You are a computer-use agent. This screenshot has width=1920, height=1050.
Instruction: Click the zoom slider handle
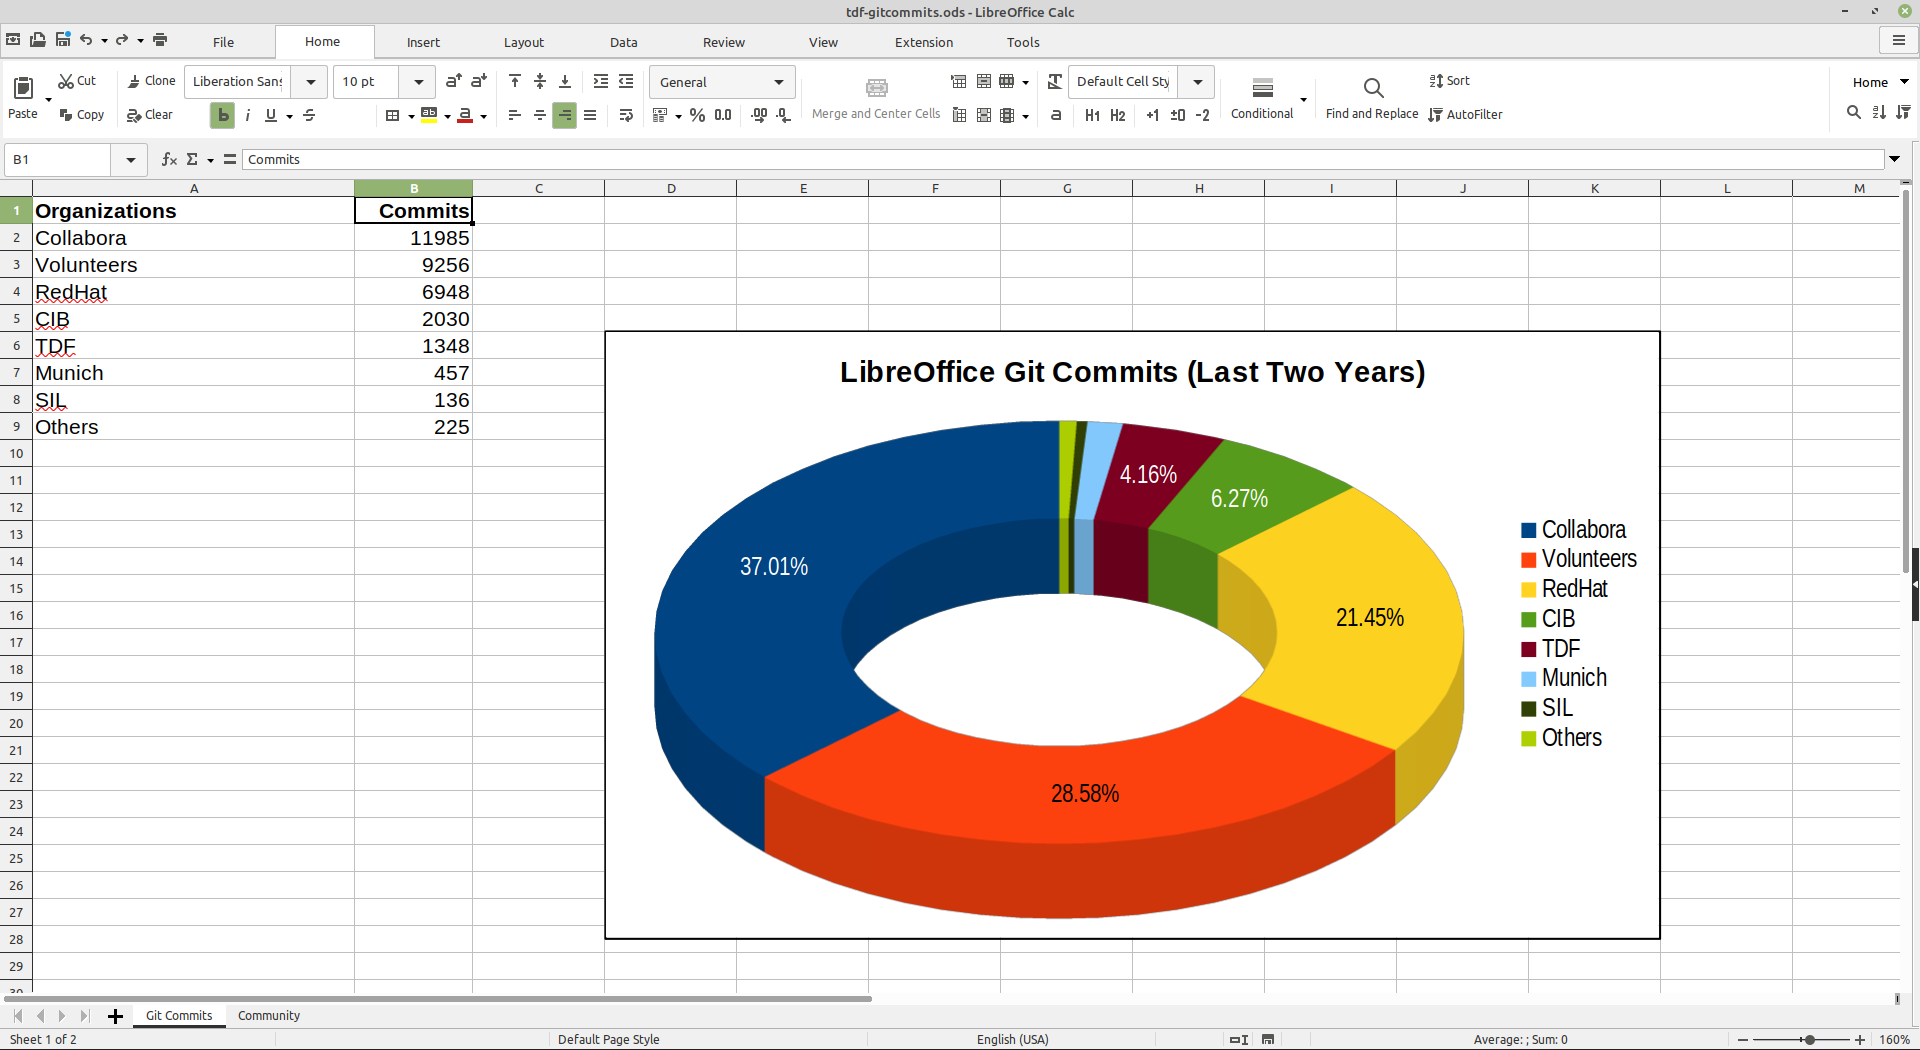pos(1809,1040)
